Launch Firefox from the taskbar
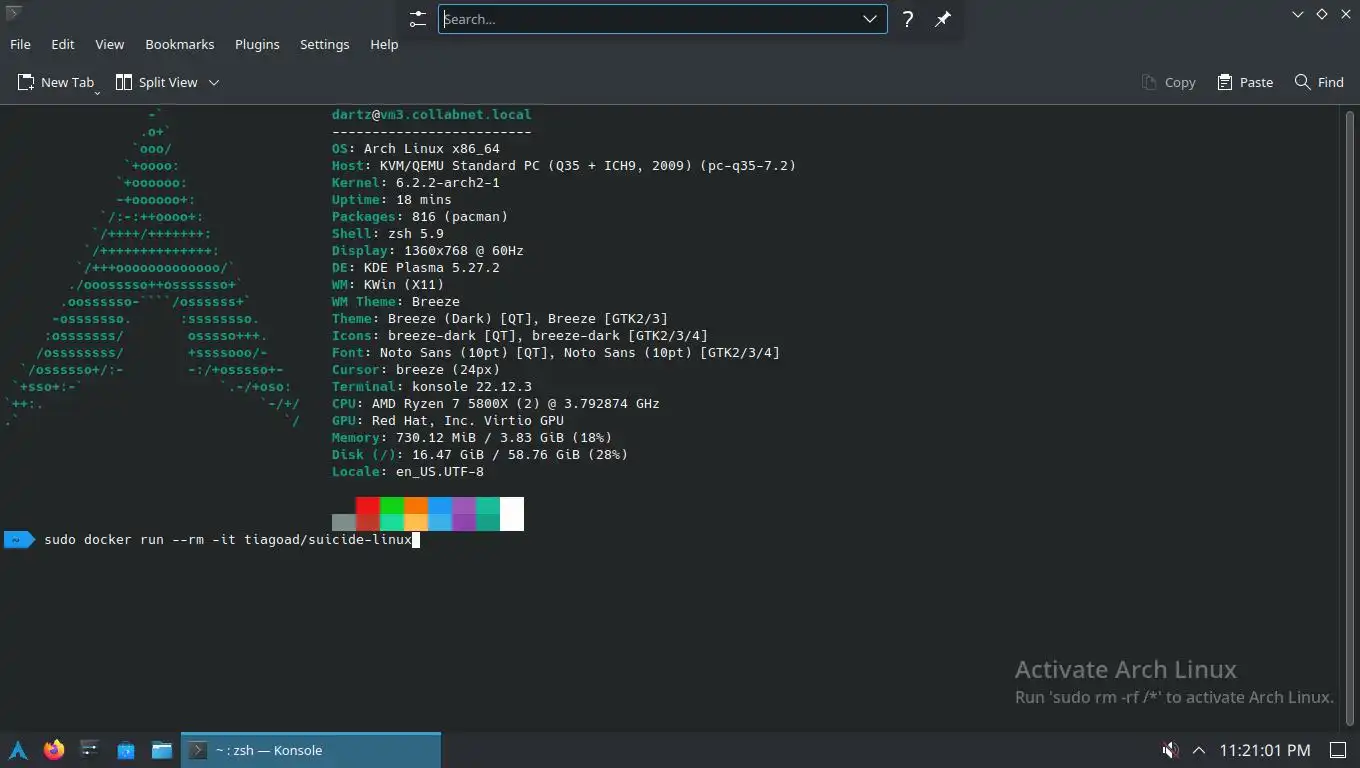This screenshot has height=768, width=1360. 54,750
